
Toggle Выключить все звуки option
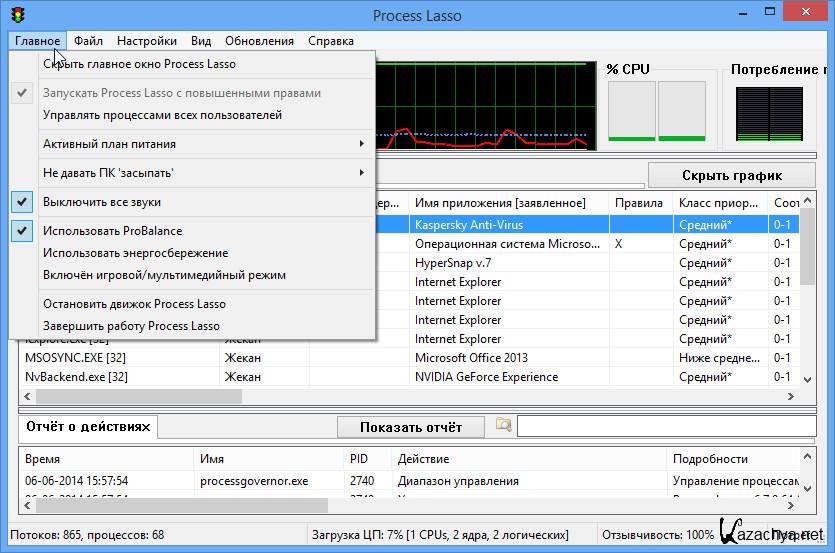click(101, 202)
